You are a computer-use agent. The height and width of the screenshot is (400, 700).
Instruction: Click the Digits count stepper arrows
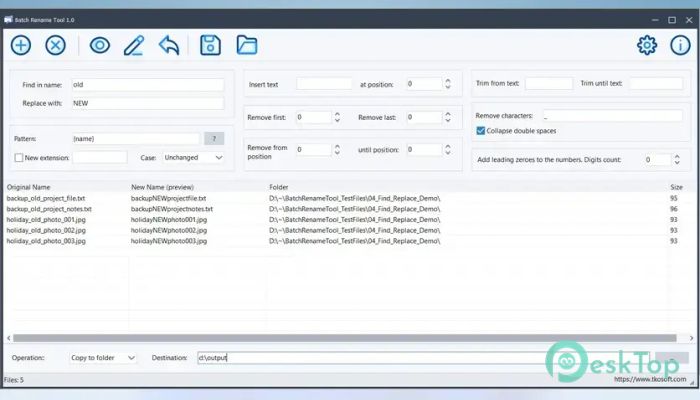(677, 159)
